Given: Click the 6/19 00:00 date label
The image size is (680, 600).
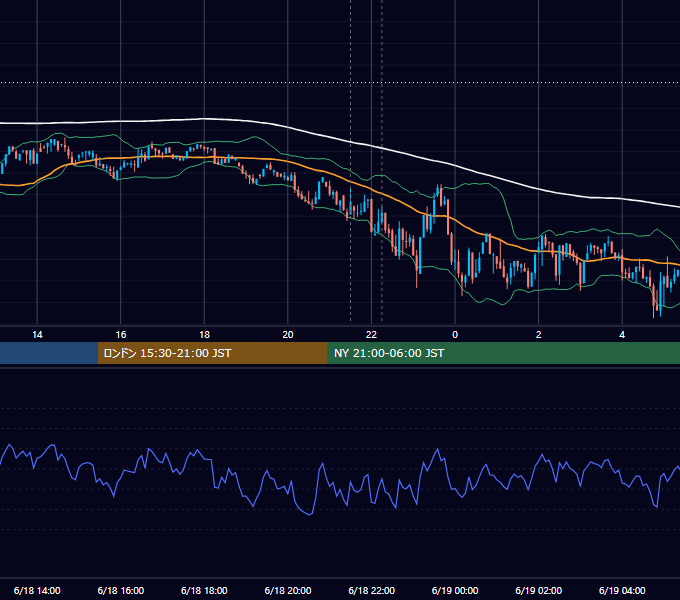Looking at the screenshot, I should 455,590.
